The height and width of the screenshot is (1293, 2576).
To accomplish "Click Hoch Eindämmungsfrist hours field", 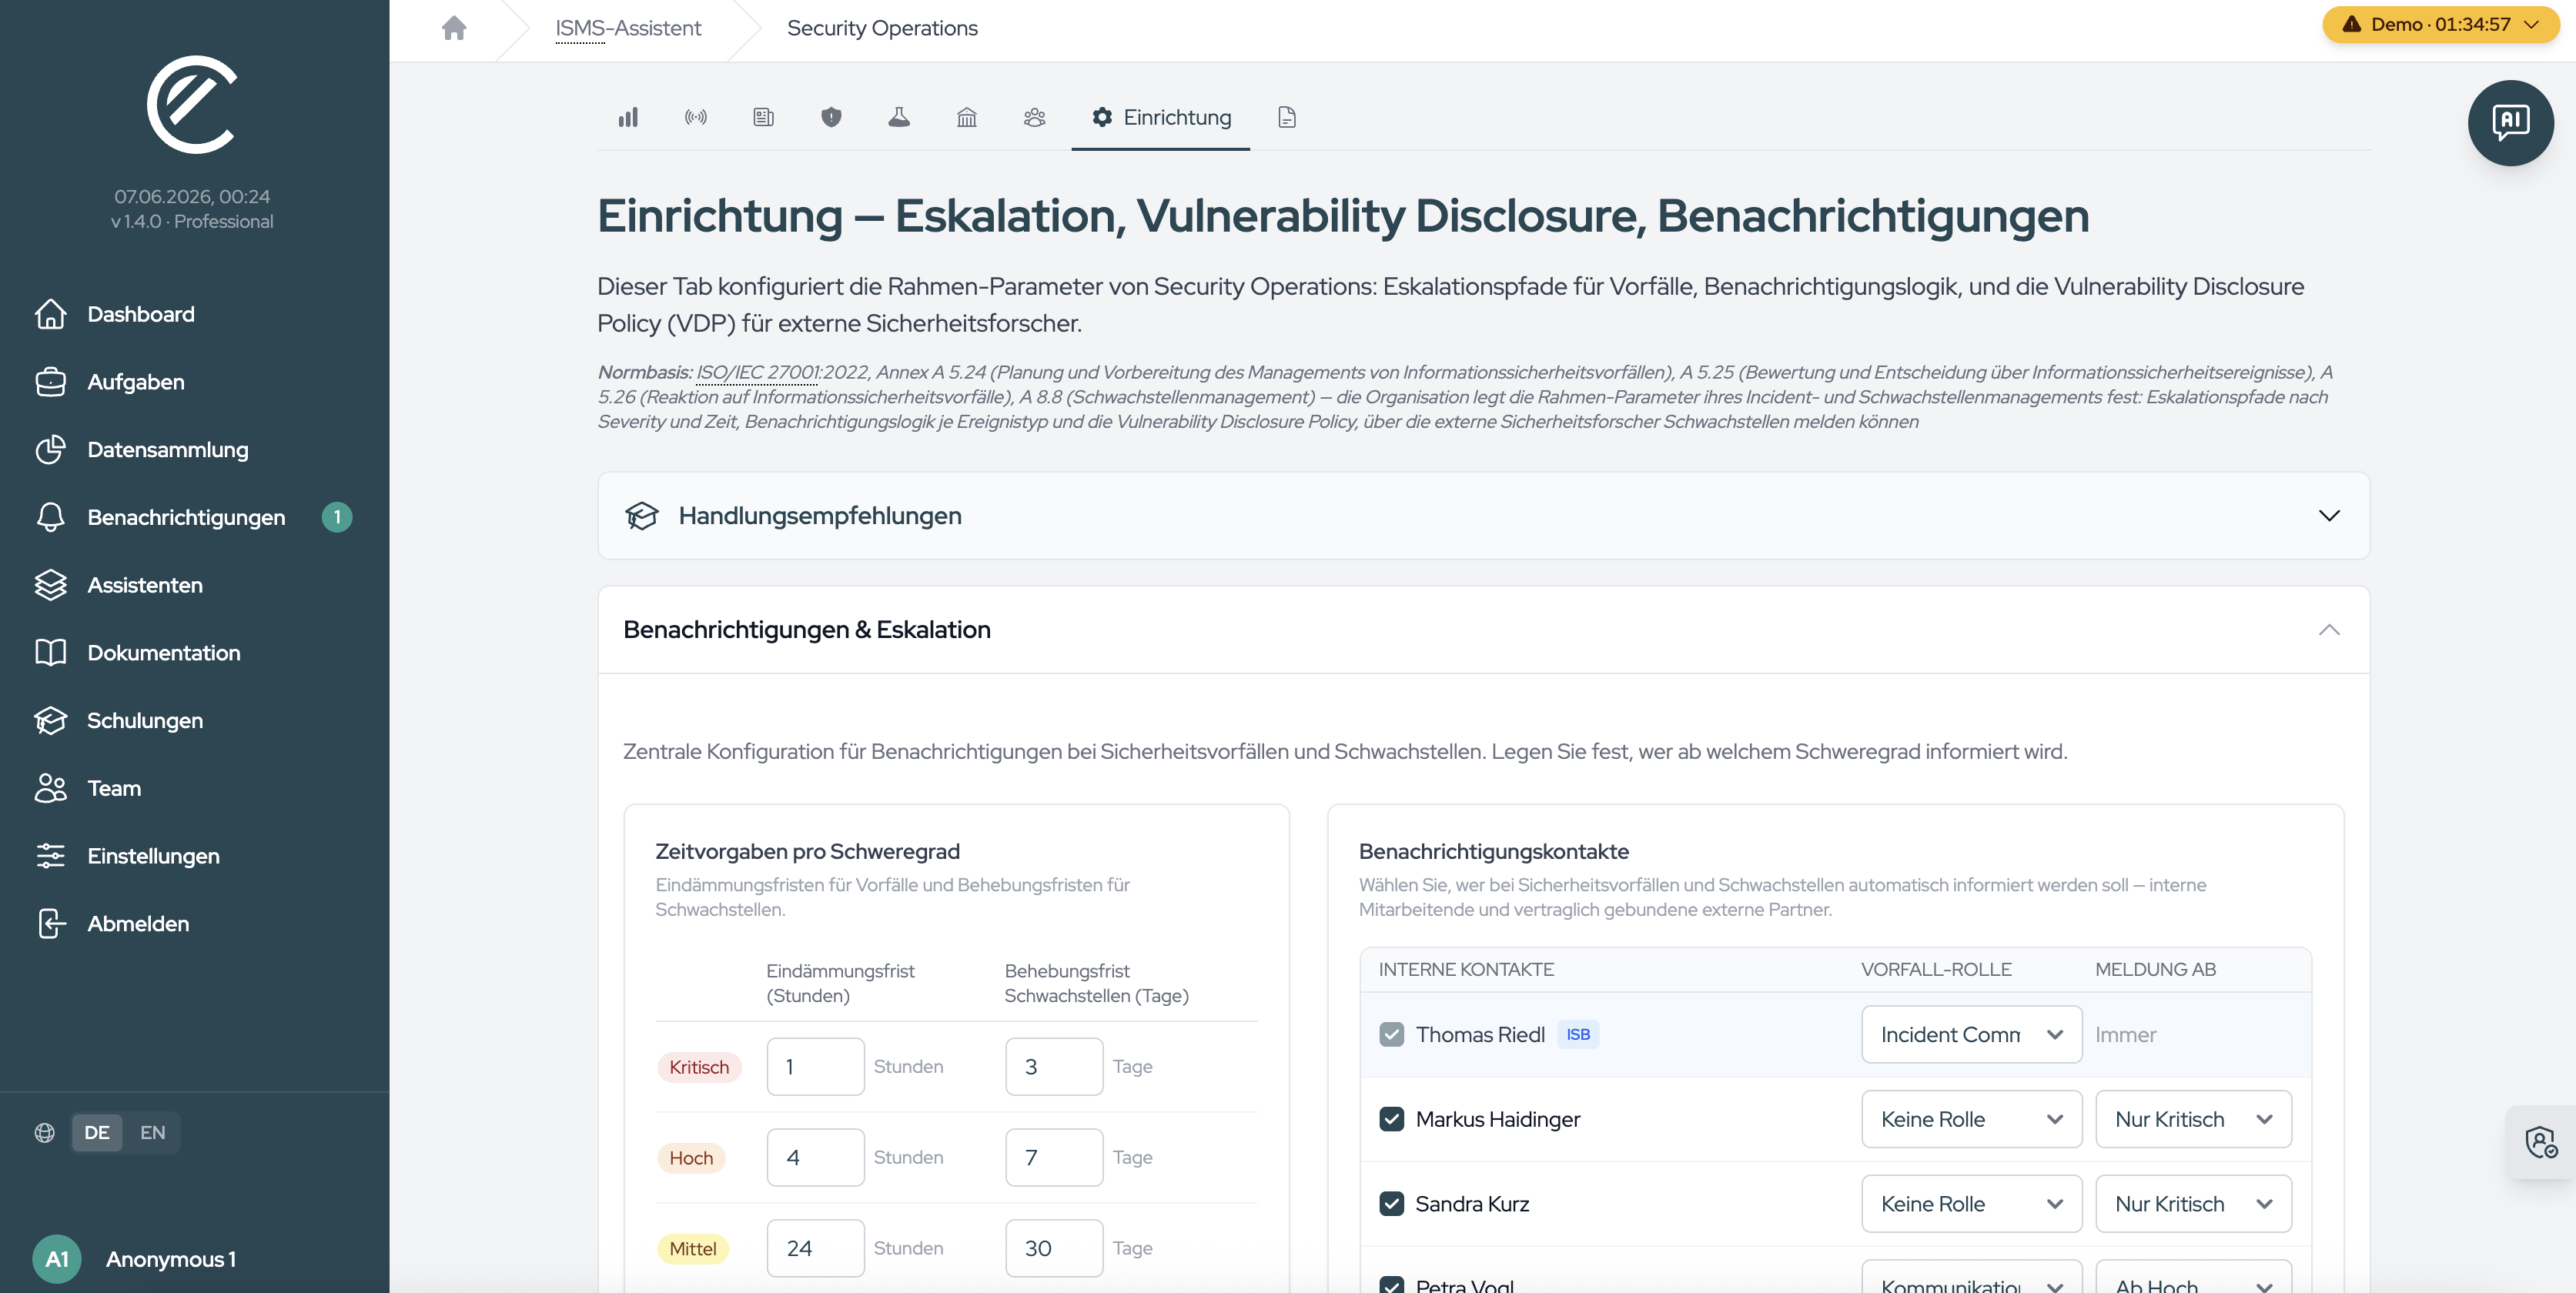I will click(816, 1158).
